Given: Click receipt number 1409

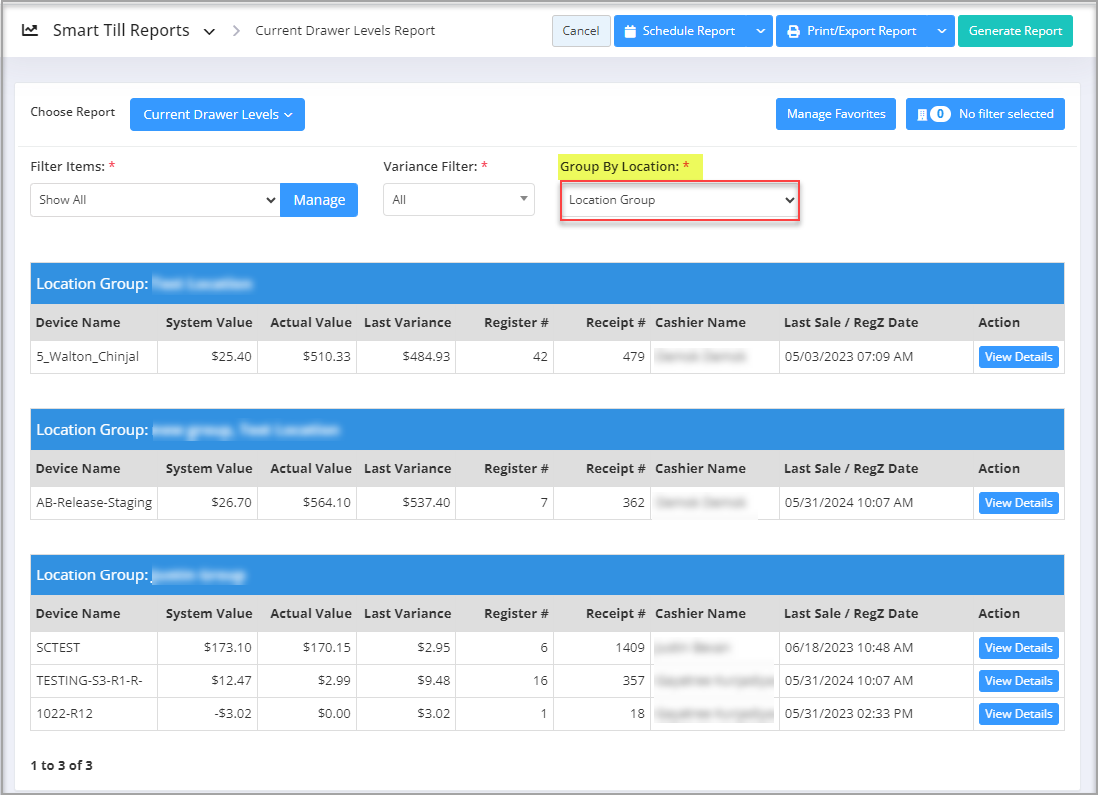Looking at the screenshot, I should (x=630, y=648).
